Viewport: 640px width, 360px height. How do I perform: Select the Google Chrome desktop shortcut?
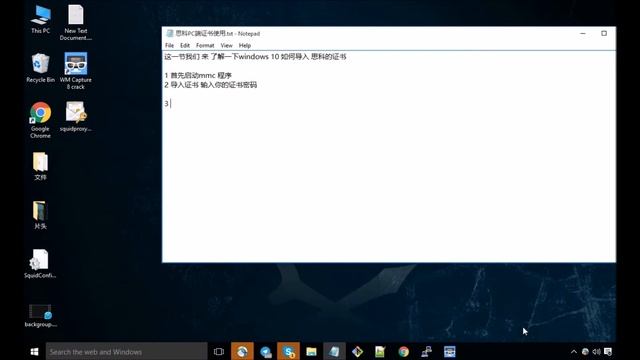pyautogui.click(x=40, y=120)
